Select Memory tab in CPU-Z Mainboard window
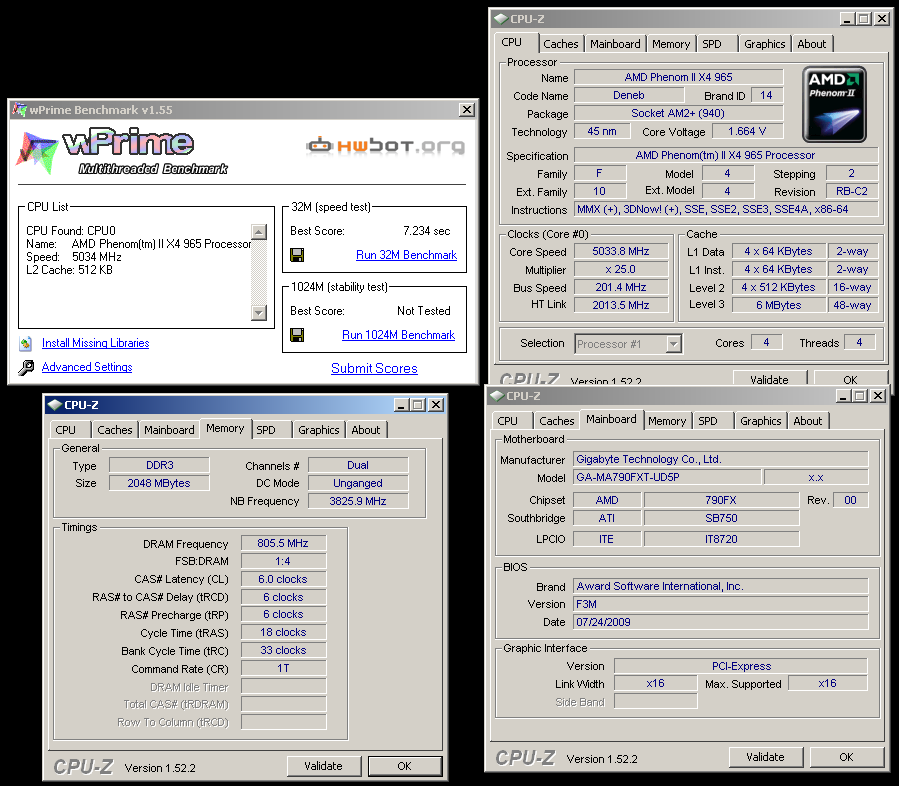 [x=667, y=421]
